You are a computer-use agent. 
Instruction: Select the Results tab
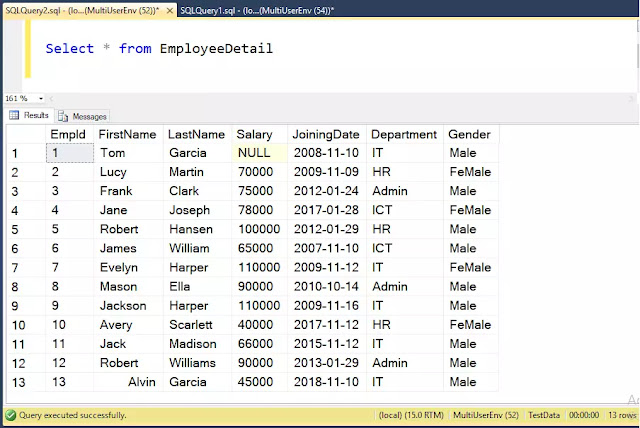[x=29, y=115]
